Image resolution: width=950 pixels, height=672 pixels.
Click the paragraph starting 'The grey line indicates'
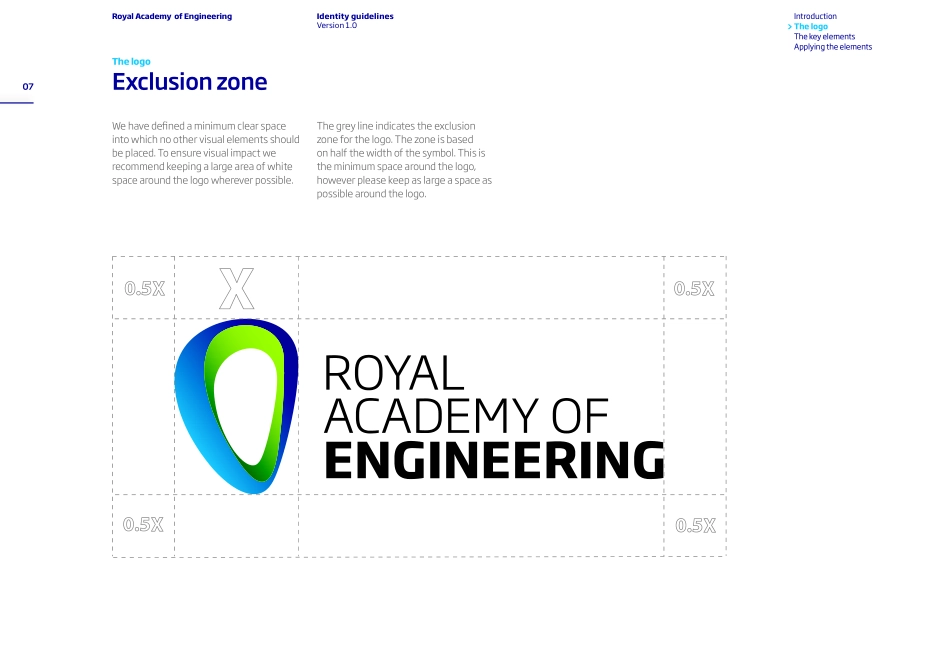tap(404, 160)
